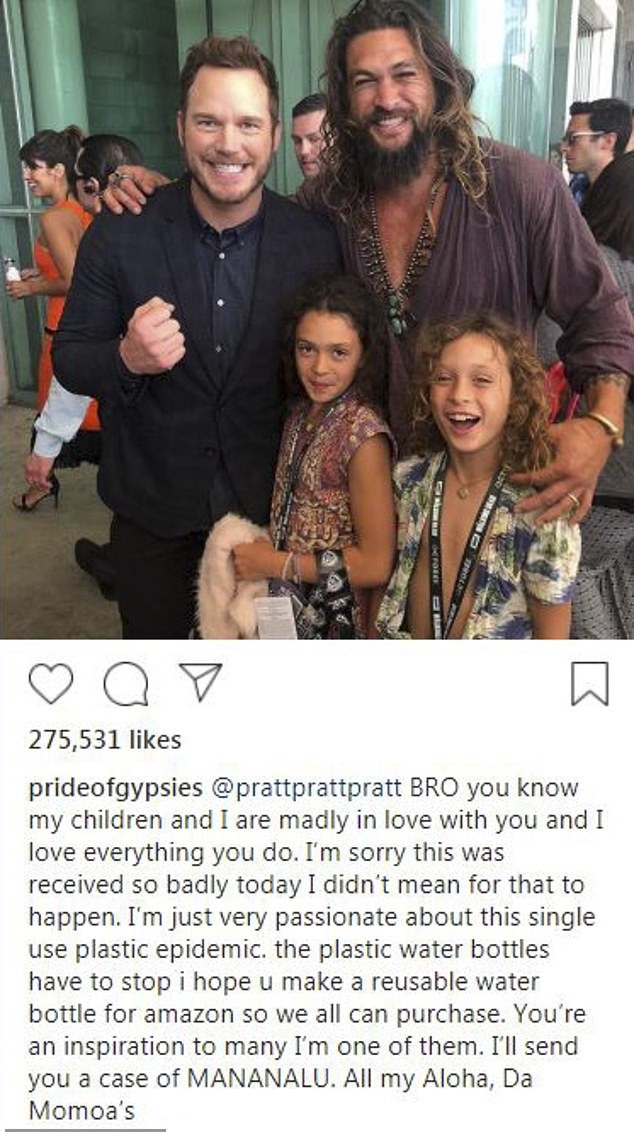
Task: Click the woman in the orange dress
Action: click(54, 303)
